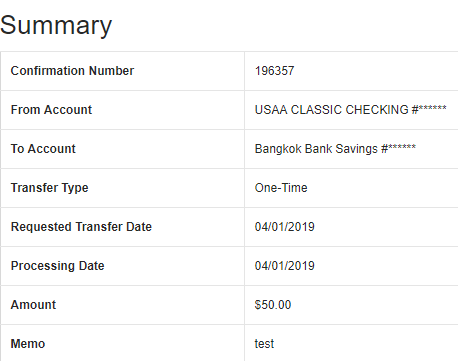458x361 pixels.
Task: Click the Bangkok Bank Savings account value
Action: (335, 149)
